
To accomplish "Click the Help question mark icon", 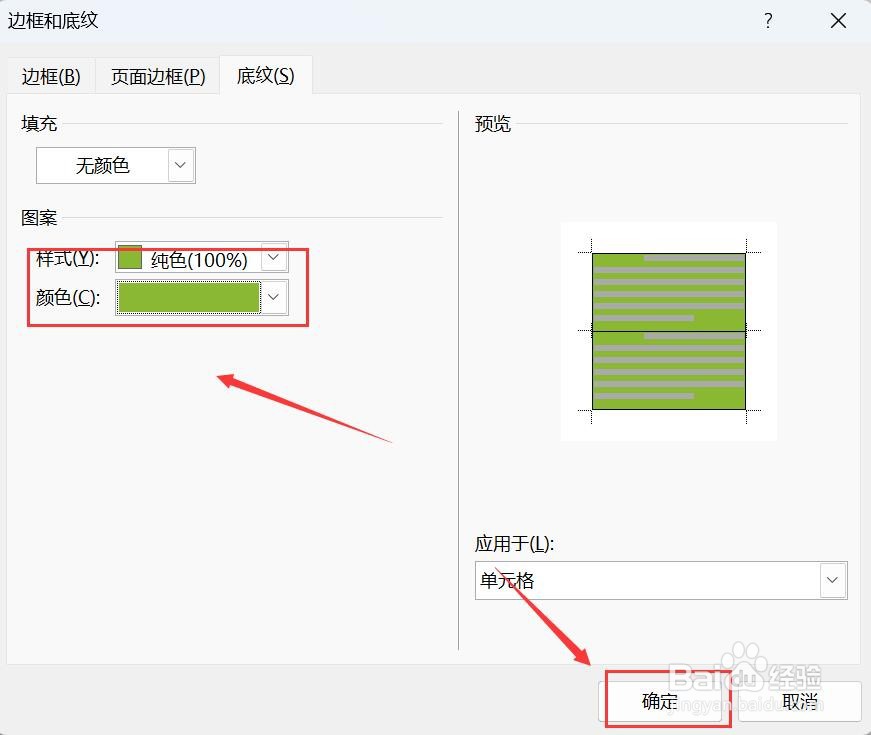I will click(767, 20).
